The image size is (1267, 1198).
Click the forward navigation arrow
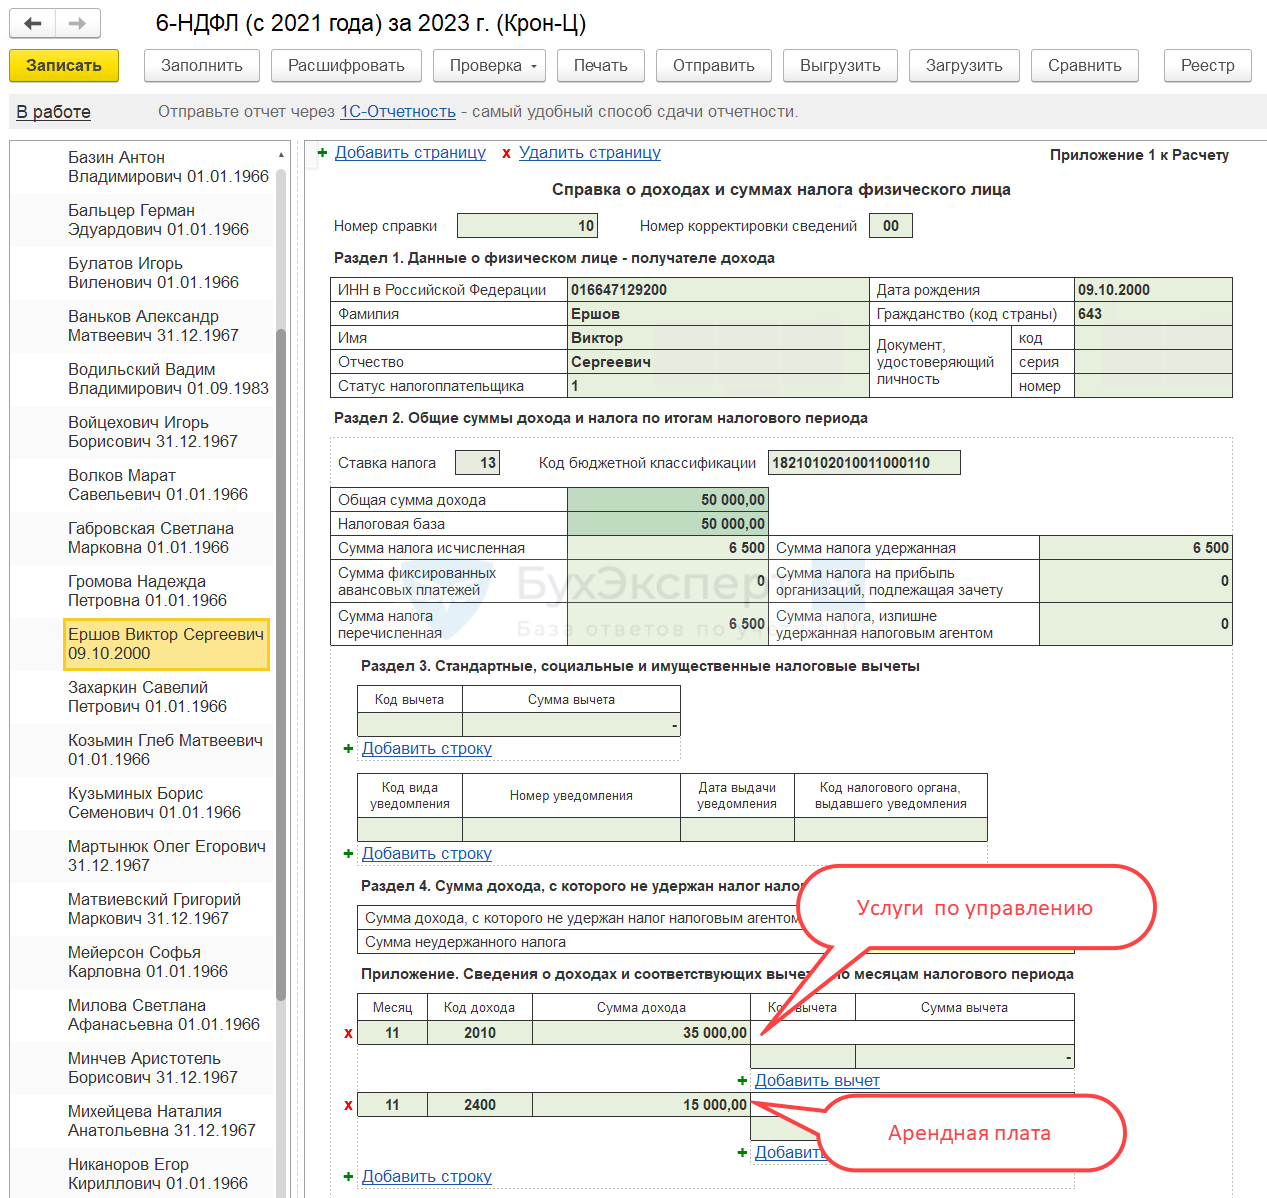click(77, 23)
